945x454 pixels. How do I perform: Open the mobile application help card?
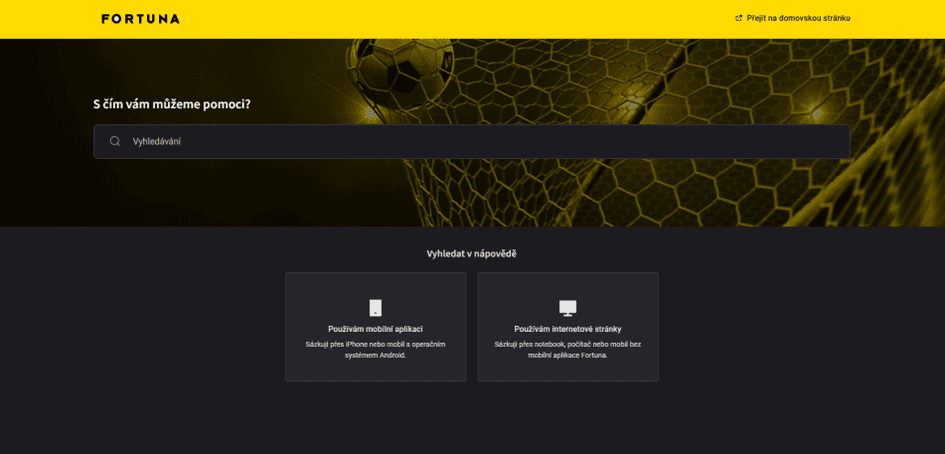[375, 327]
